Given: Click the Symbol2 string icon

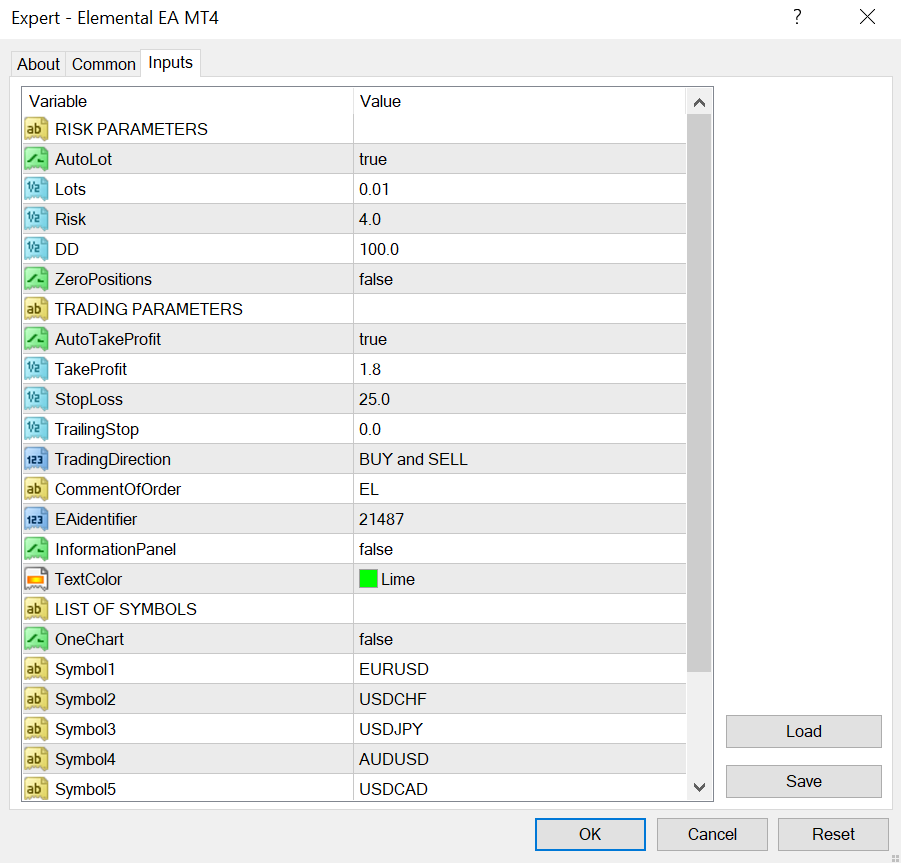Looking at the screenshot, I should point(36,699).
